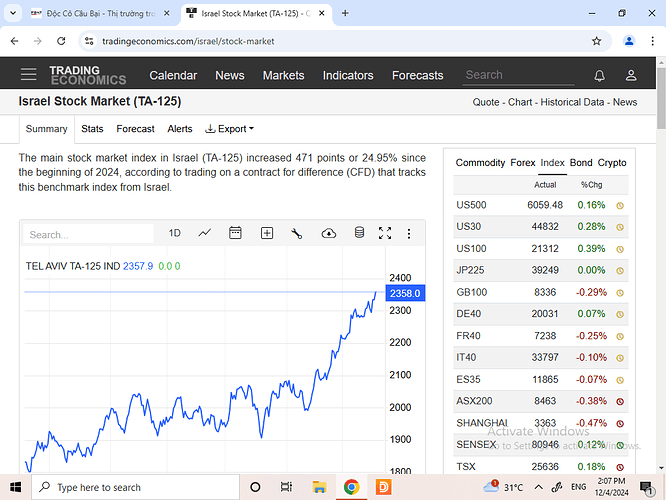Download chart with cloud download icon
The image size is (666, 500).
(x=329, y=233)
